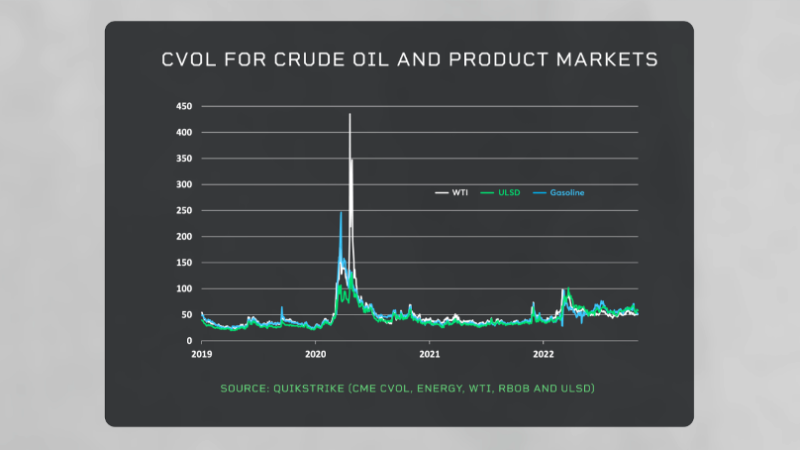Click the 150 y-axis label

(x=184, y=263)
